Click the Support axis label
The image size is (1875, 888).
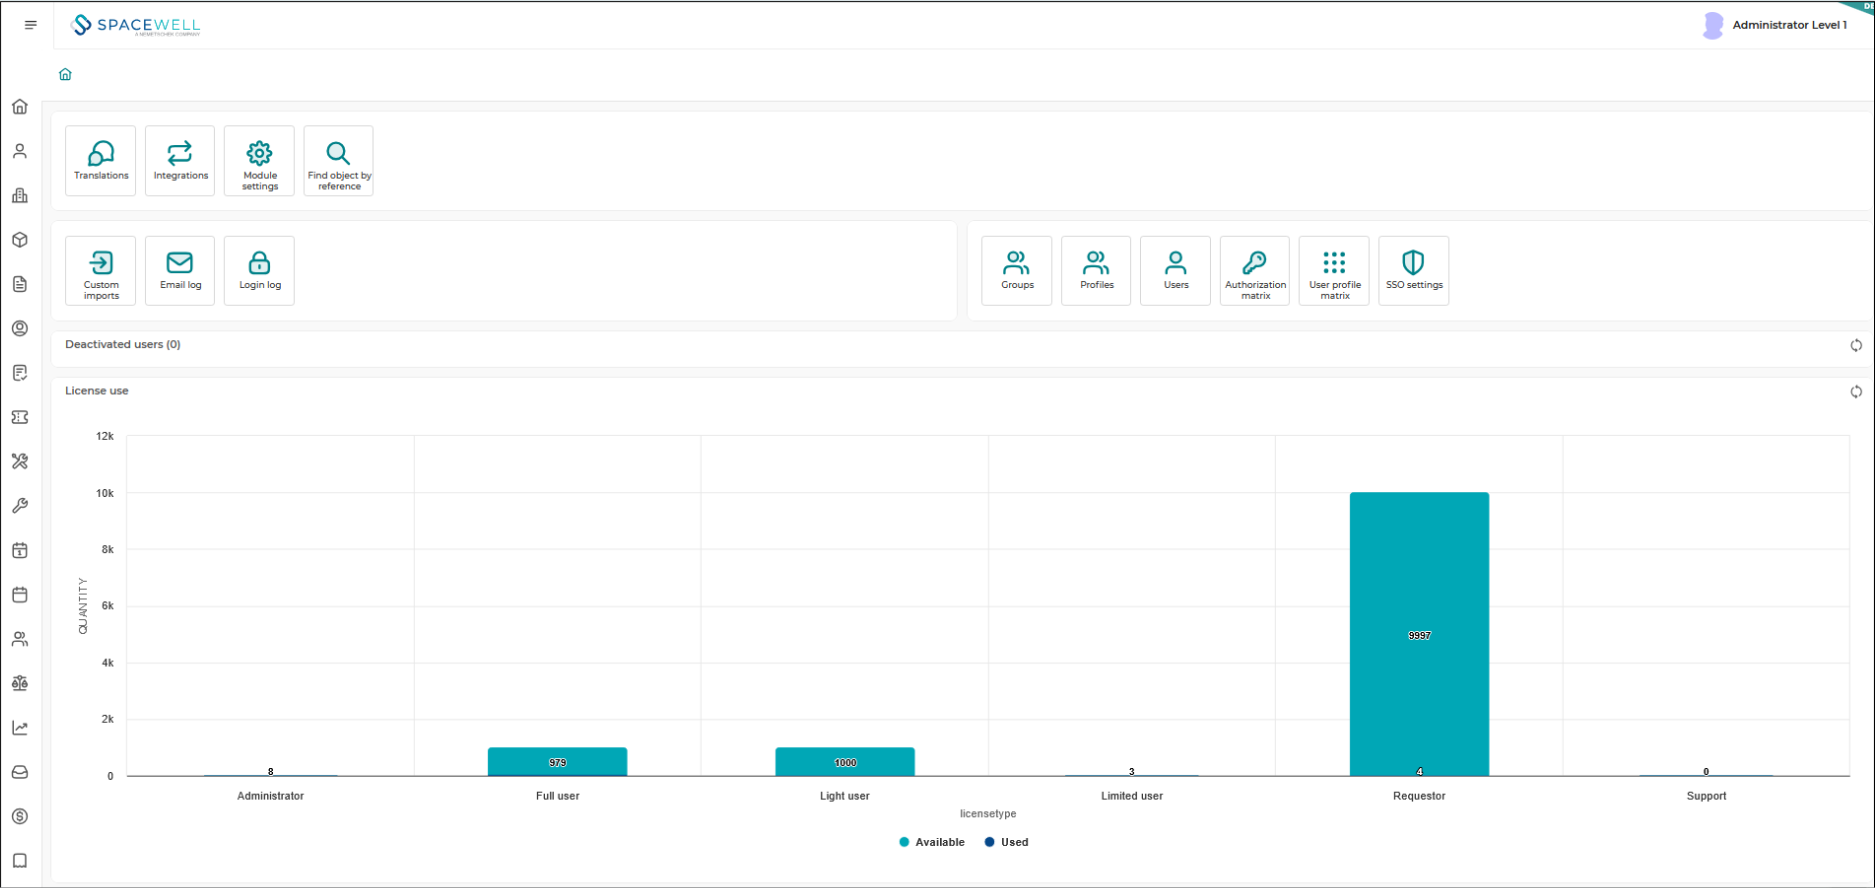point(1706,796)
